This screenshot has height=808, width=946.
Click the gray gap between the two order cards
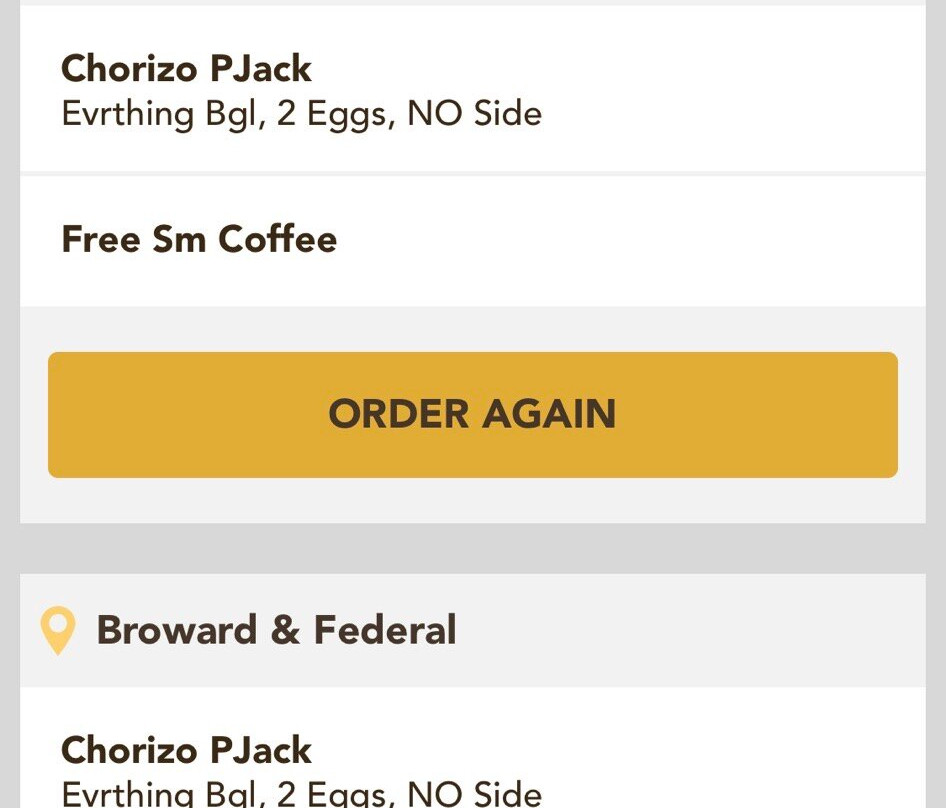click(x=473, y=549)
